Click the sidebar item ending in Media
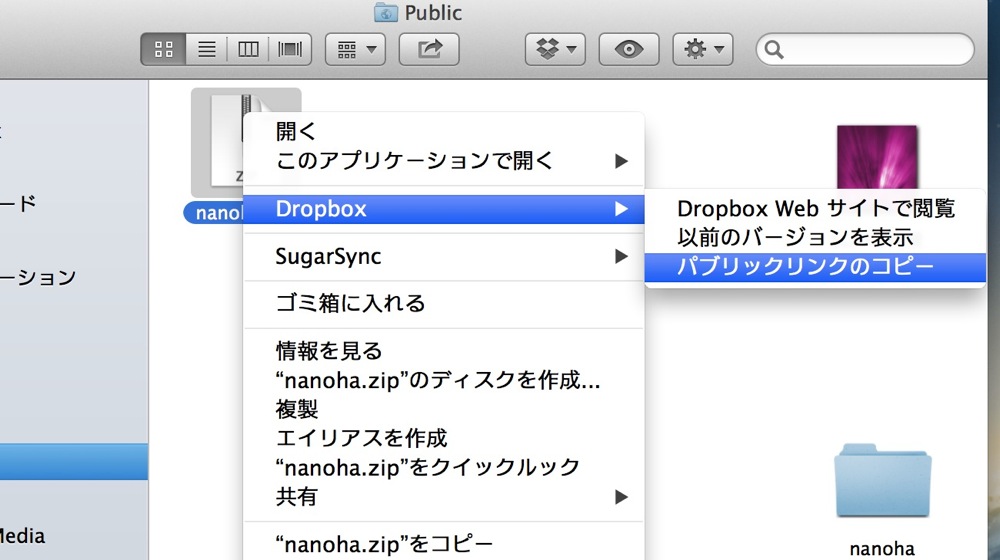The width and height of the screenshot is (1000, 560). pyautogui.click(x=22, y=536)
